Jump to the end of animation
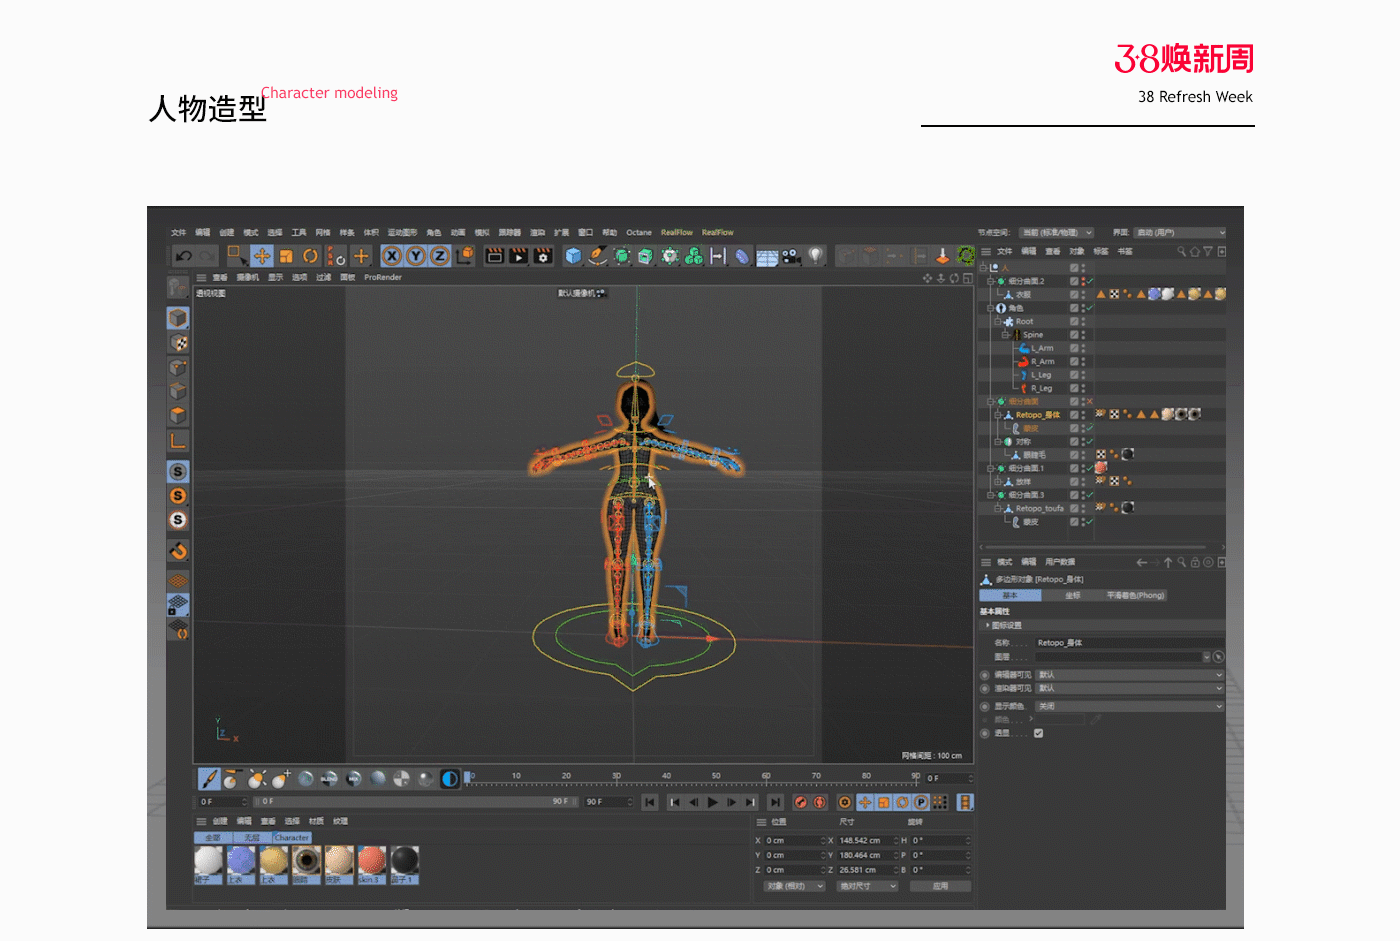The height and width of the screenshot is (941, 1400). [x=775, y=802]
